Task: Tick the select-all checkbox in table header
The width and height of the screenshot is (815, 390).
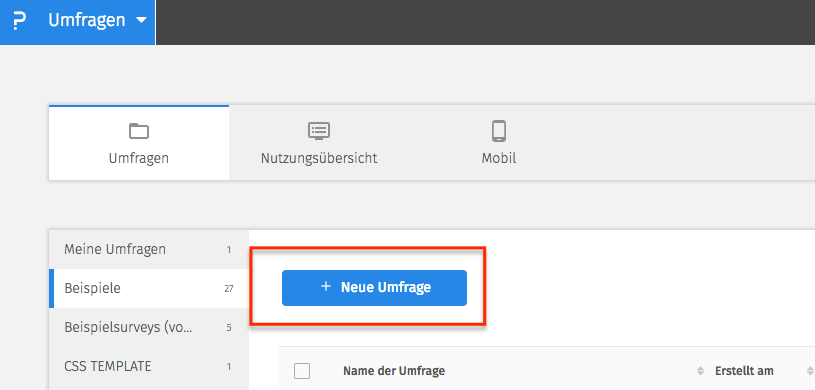Action: tap(302, 371)
